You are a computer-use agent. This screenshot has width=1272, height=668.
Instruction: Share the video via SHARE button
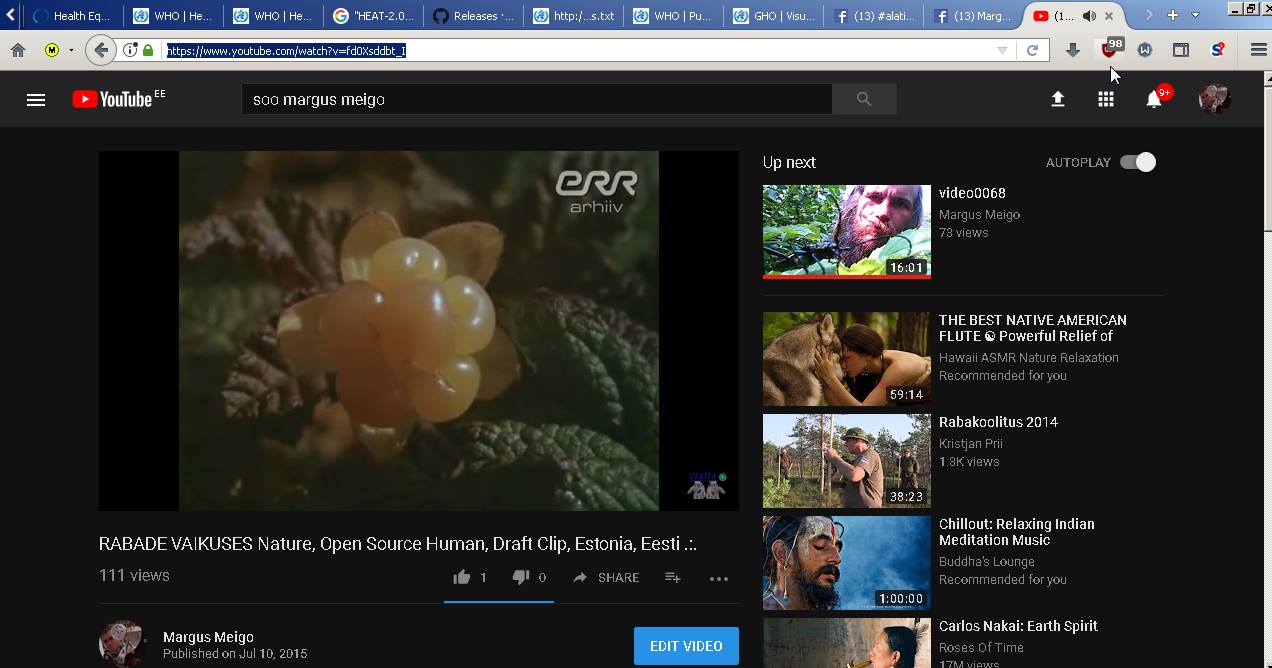pos(606,577)
